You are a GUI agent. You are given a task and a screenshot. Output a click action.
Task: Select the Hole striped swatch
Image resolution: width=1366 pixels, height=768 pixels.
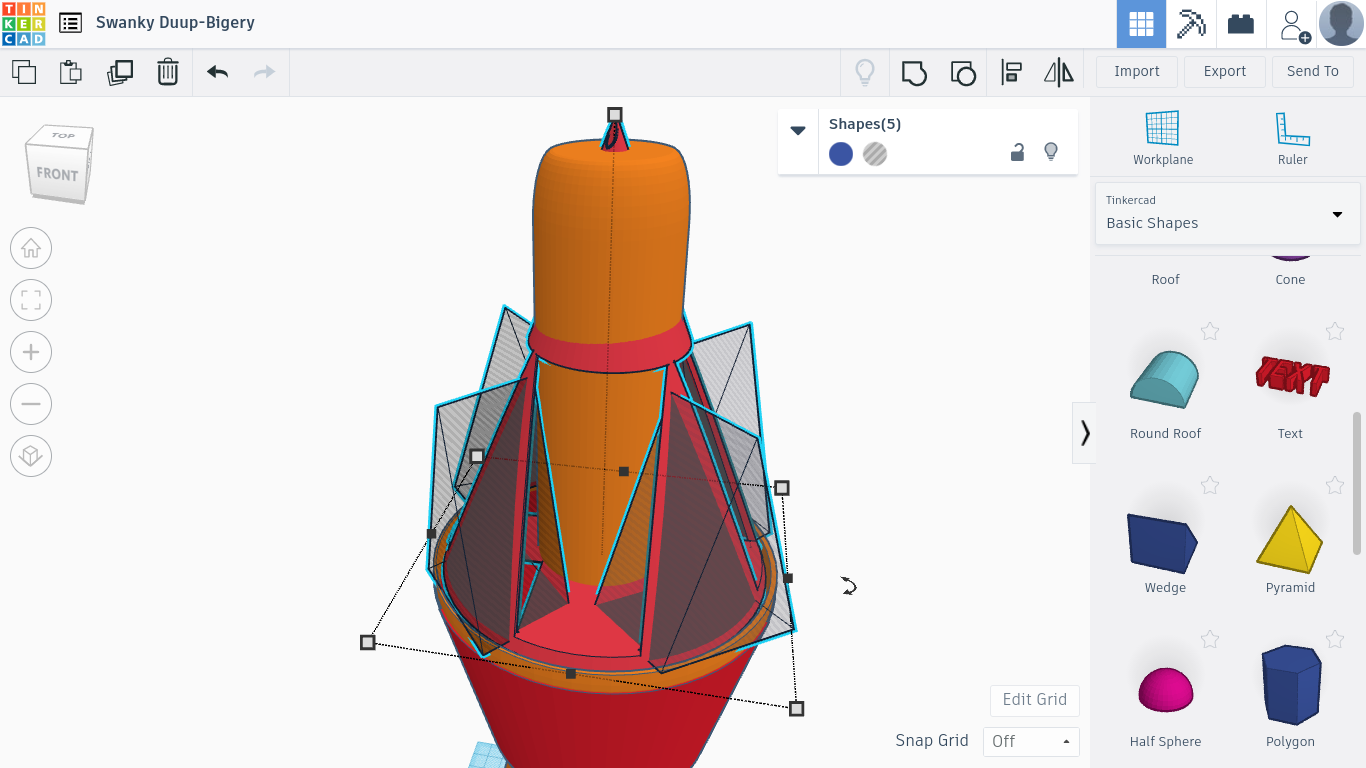[x=875, y=154]
